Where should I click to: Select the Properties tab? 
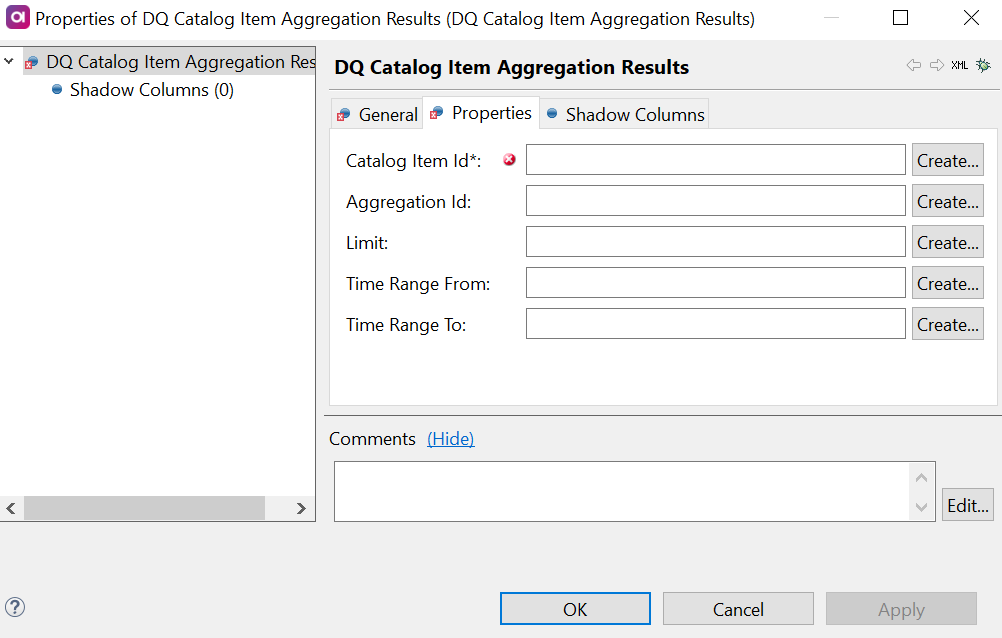[490, 113]
